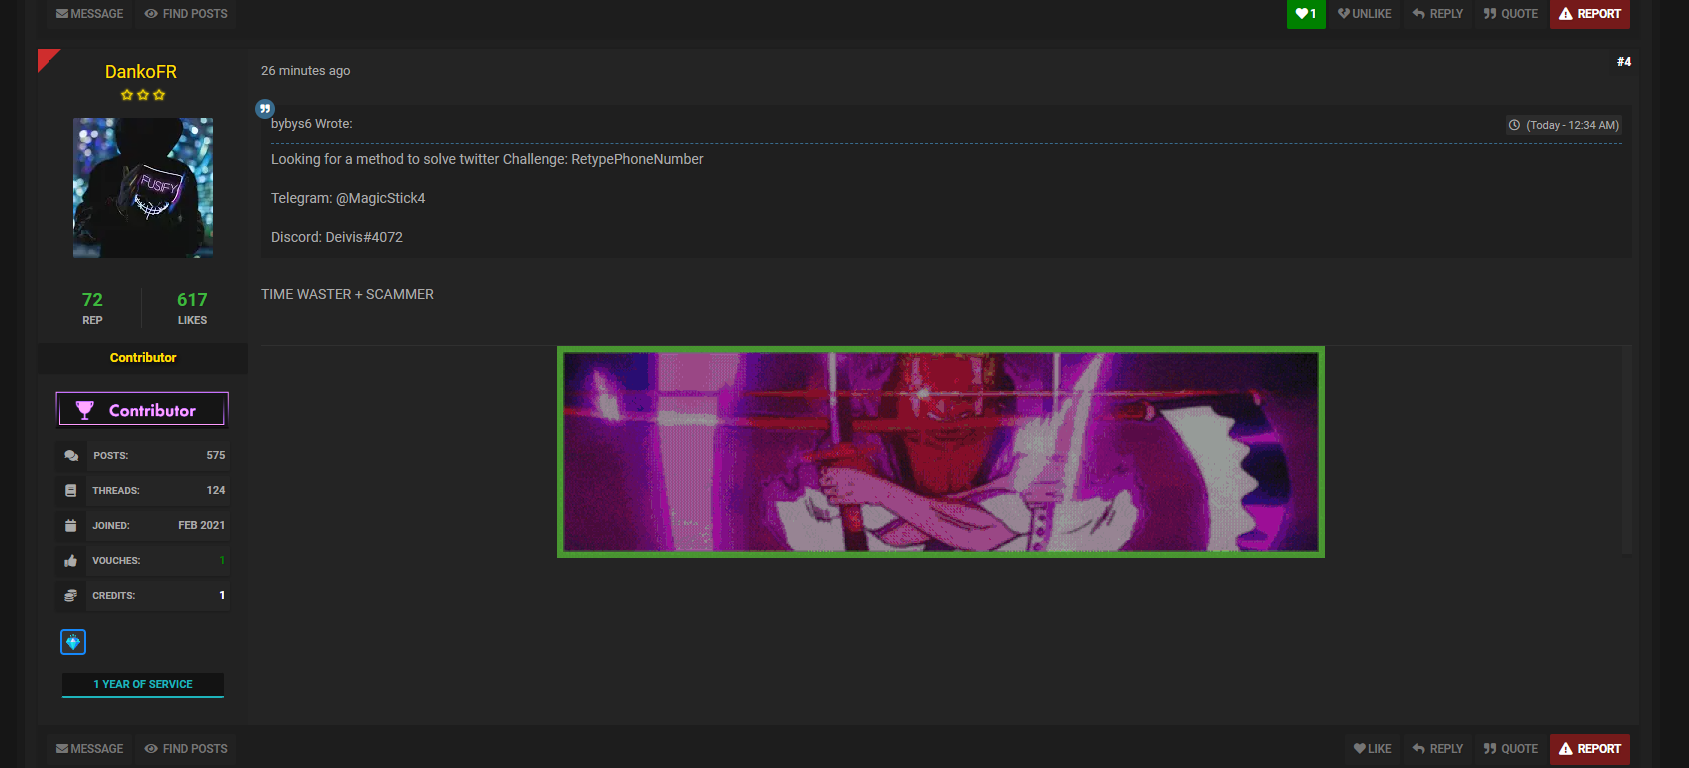Screen dimensions: 1689x768
Task: Click the vouches count value
Action: click(222, 560)
